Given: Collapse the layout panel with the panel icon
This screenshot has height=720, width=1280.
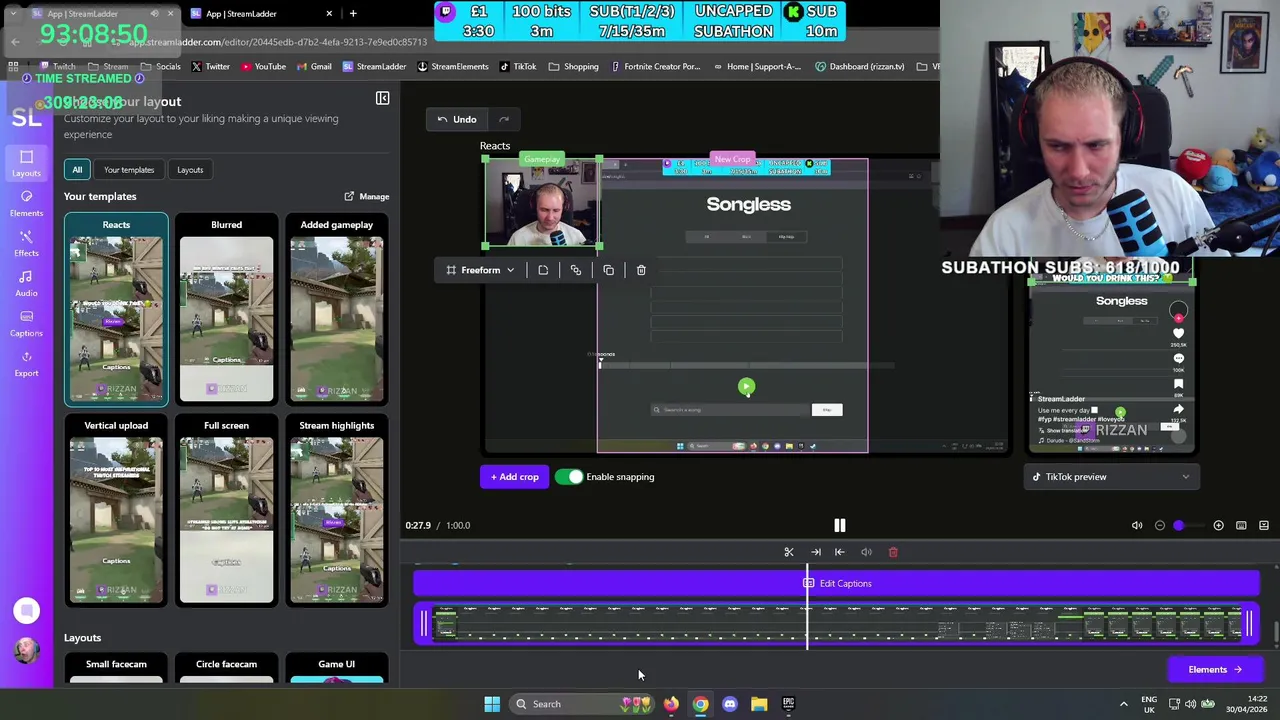Looking at the screenshot, I should [x=382, y=98].
